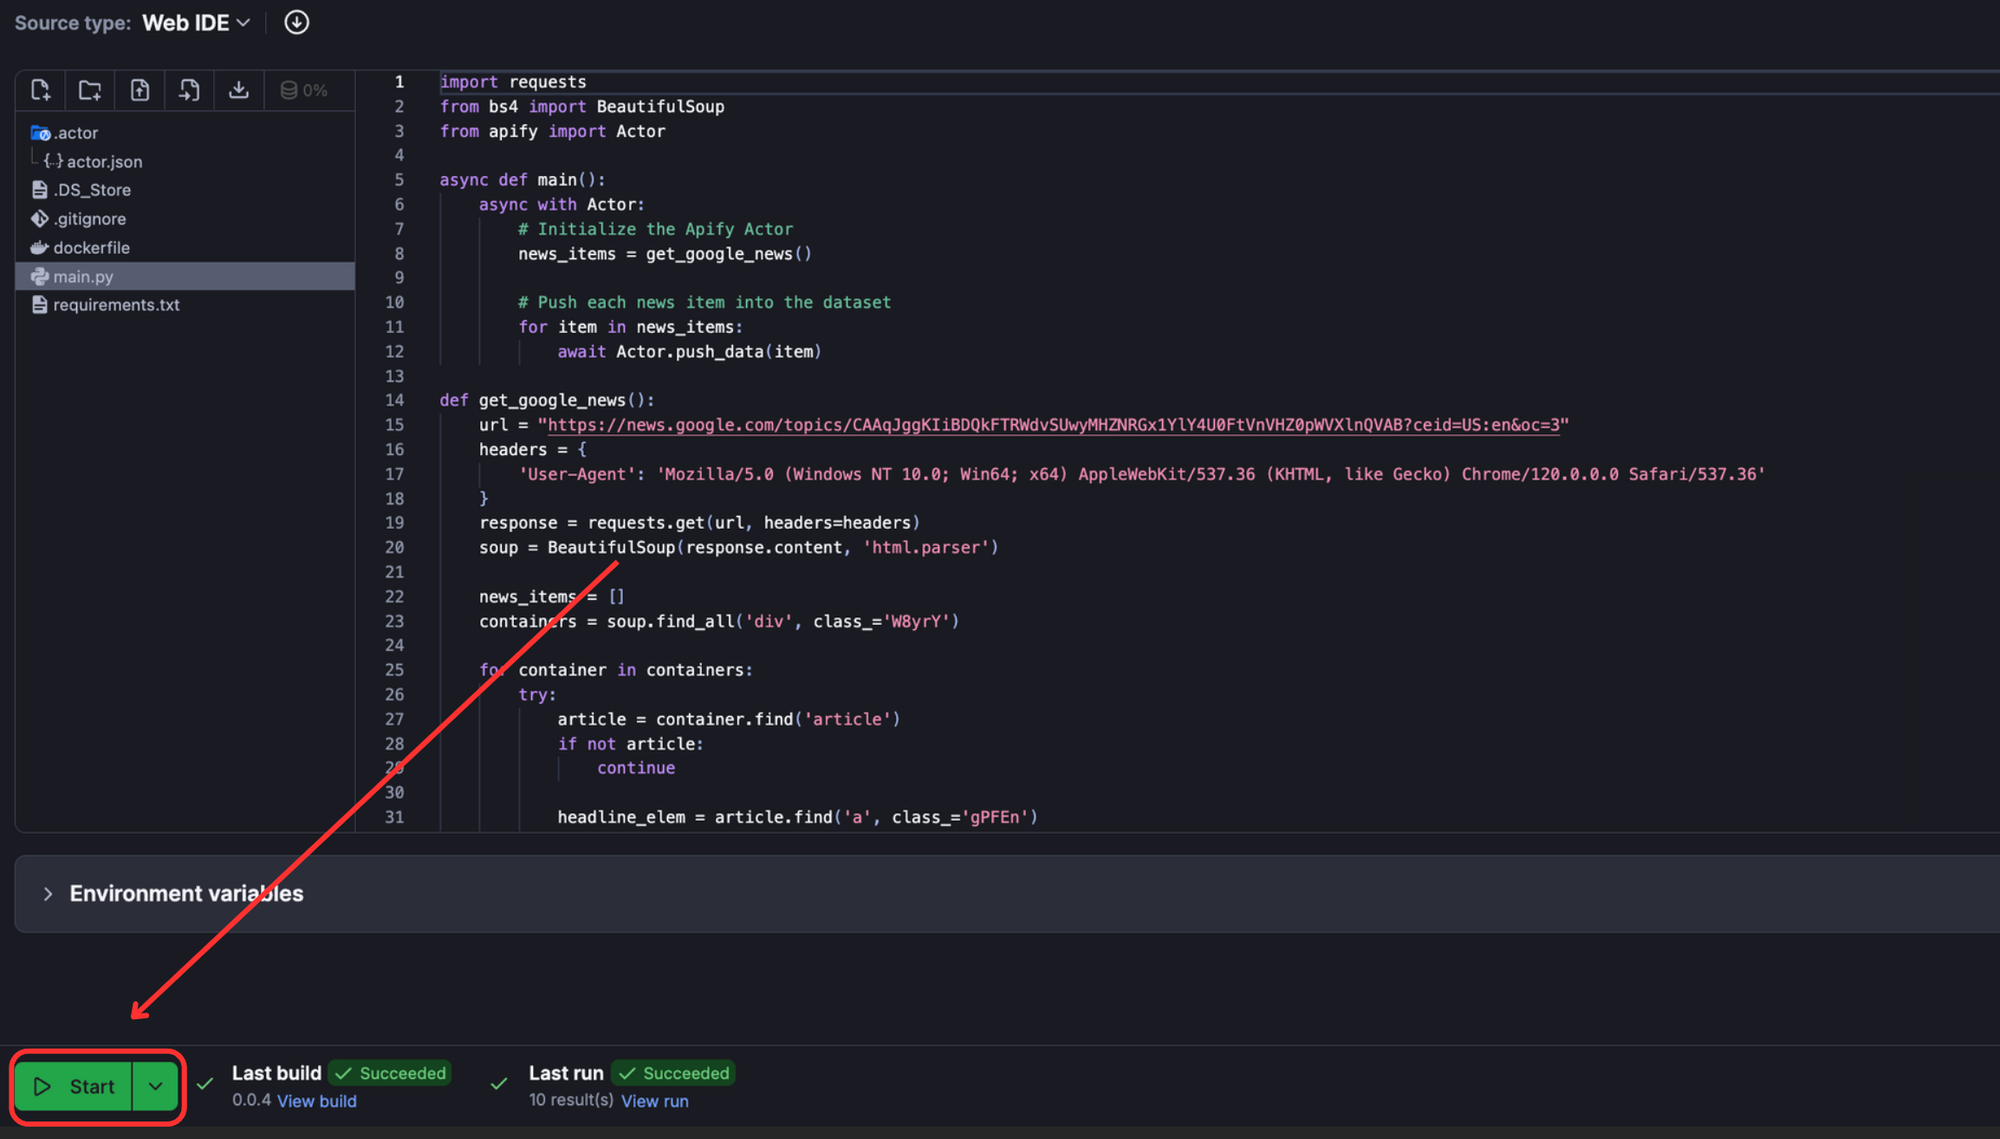Click the green check icon left of Last build

205,1084
